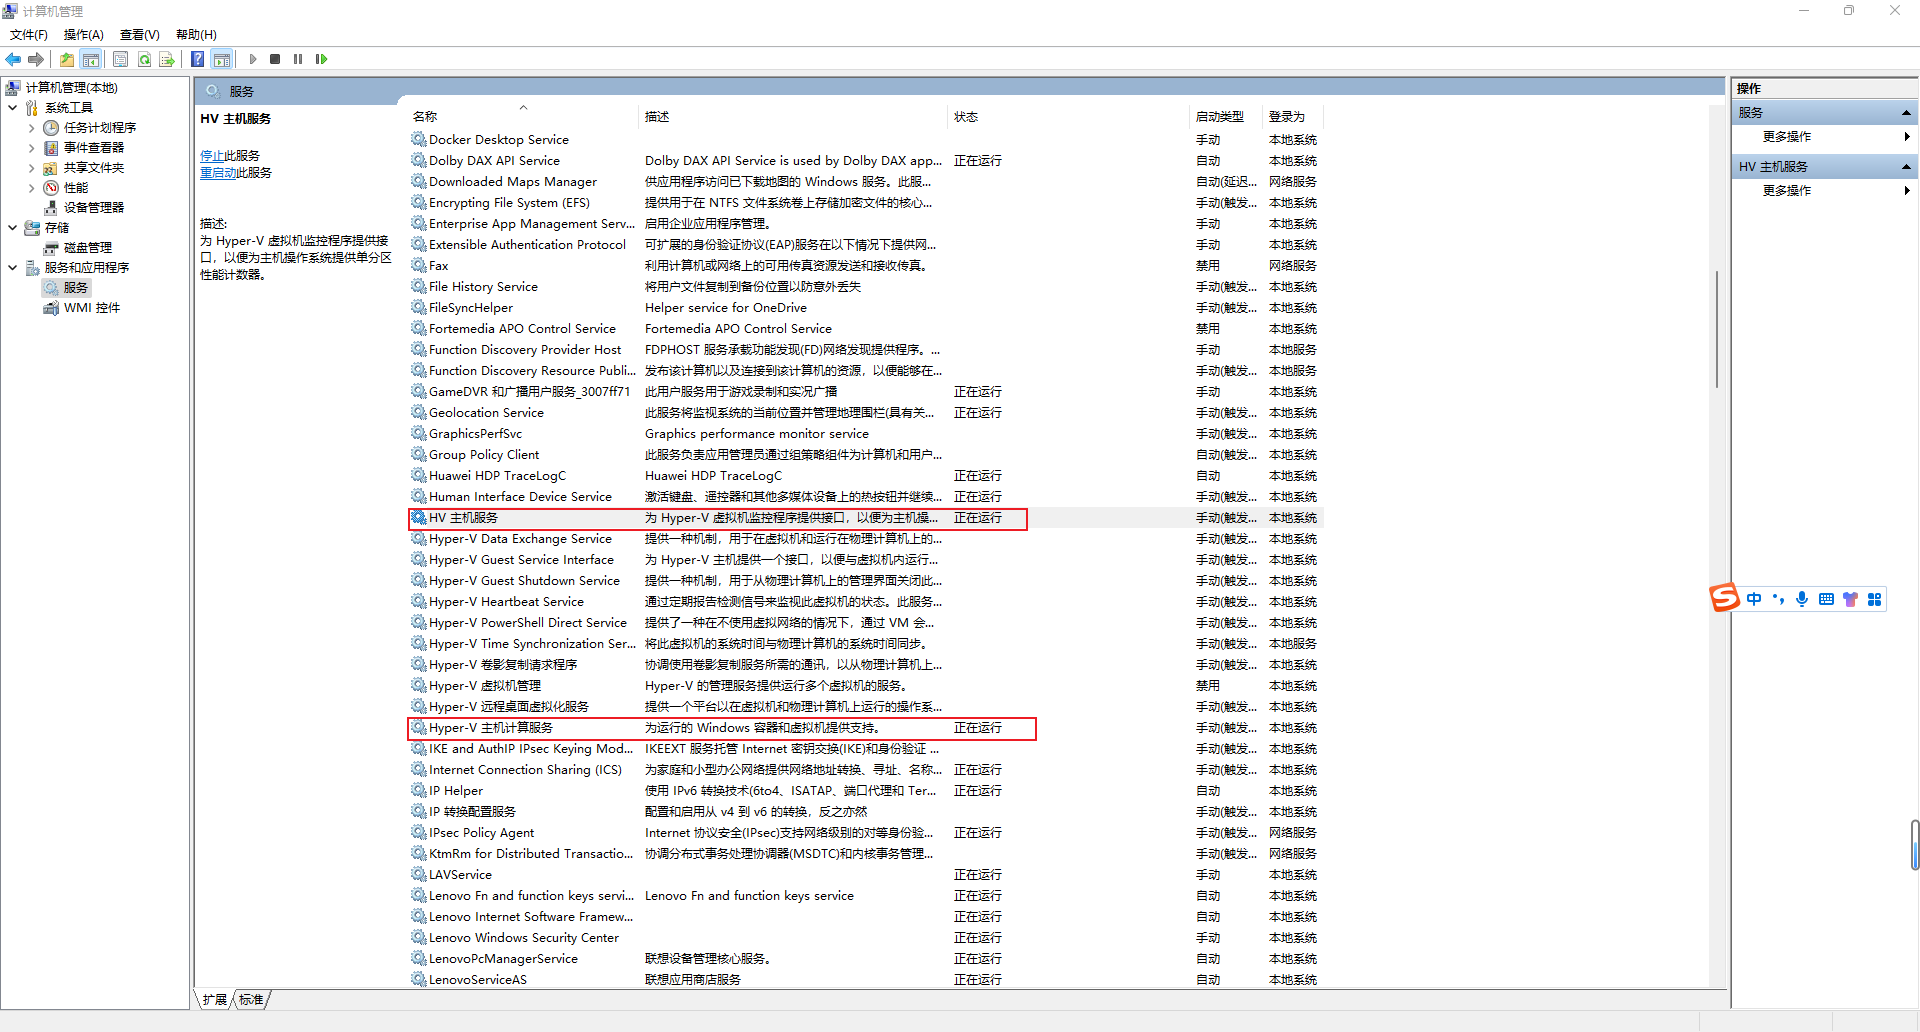1920x1032 pixels.
Task: Click the Forward arrow in toolbar
Action: click(36, 59)
